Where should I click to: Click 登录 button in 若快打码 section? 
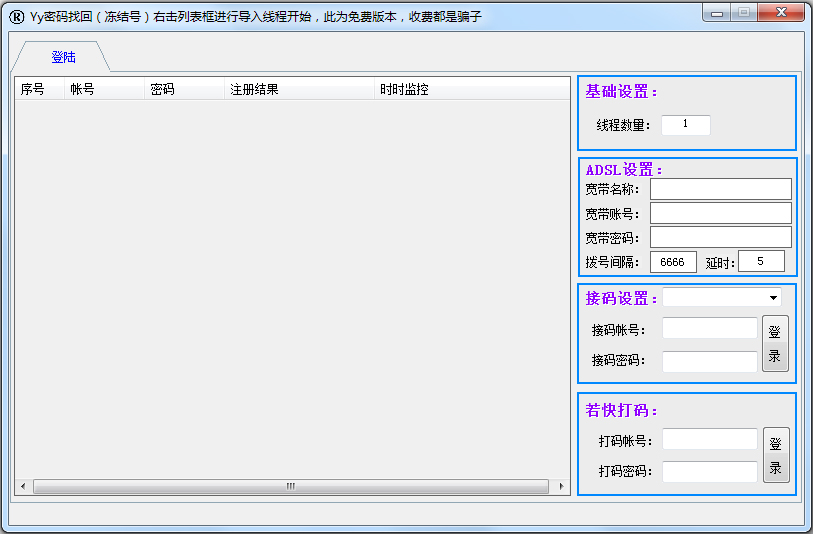775,455
